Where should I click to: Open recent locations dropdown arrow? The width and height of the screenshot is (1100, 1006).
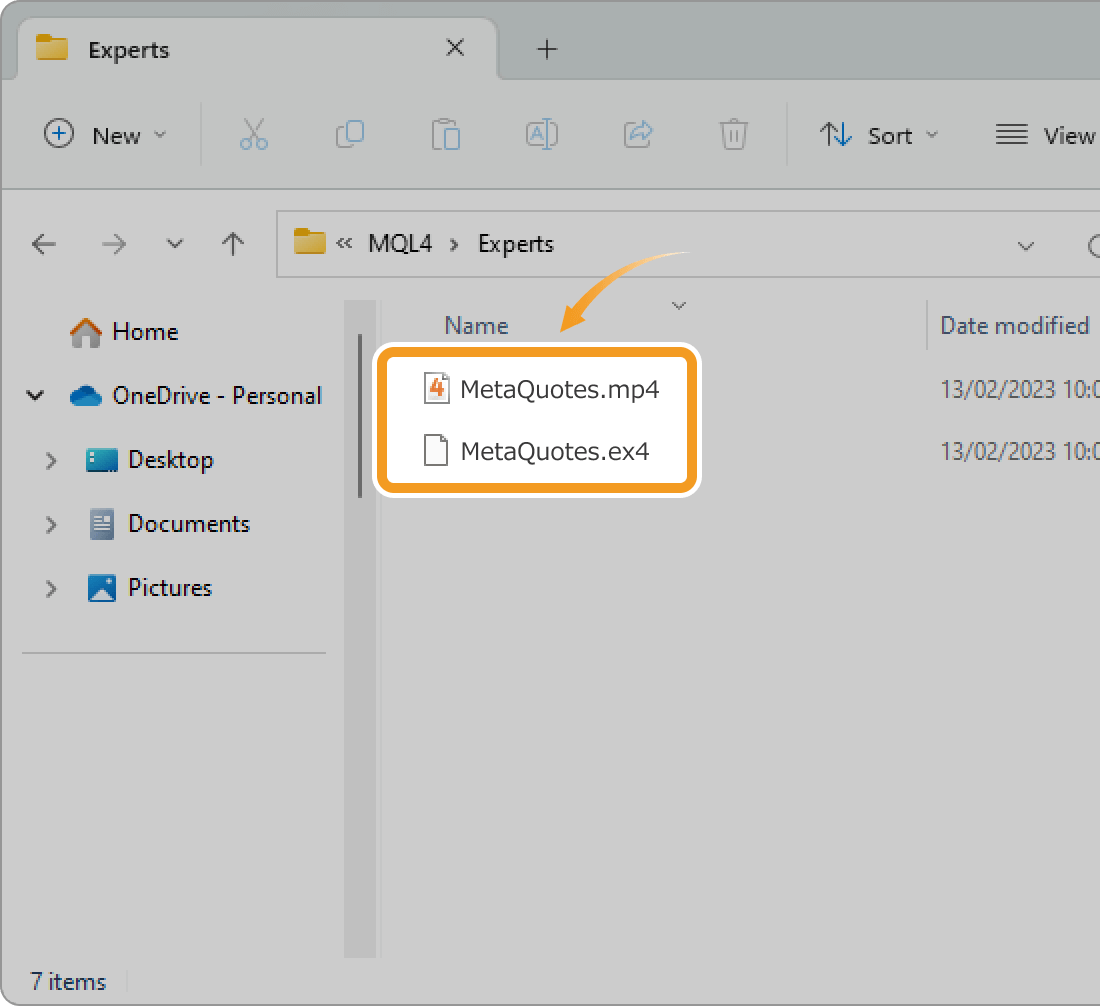[x=175, y=244]
